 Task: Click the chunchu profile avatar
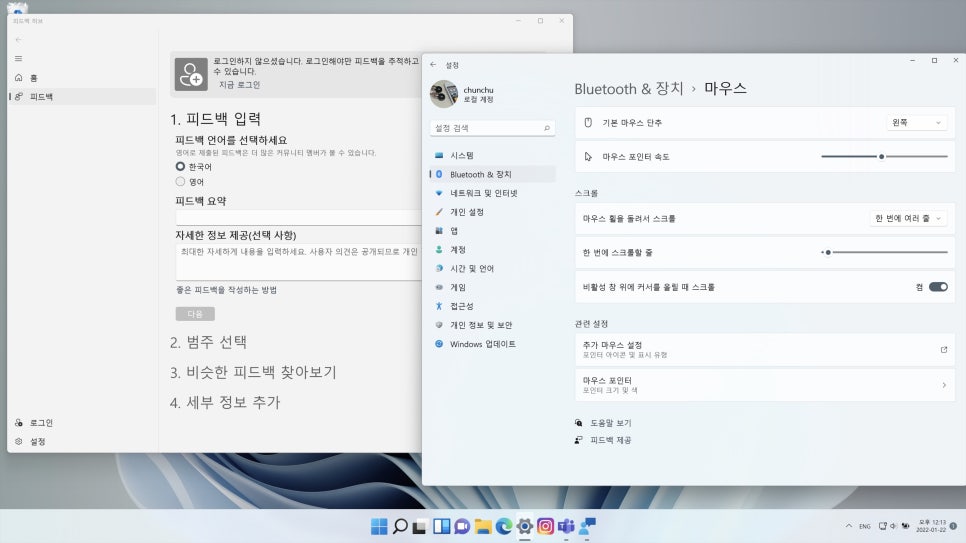tap(444, 94)
